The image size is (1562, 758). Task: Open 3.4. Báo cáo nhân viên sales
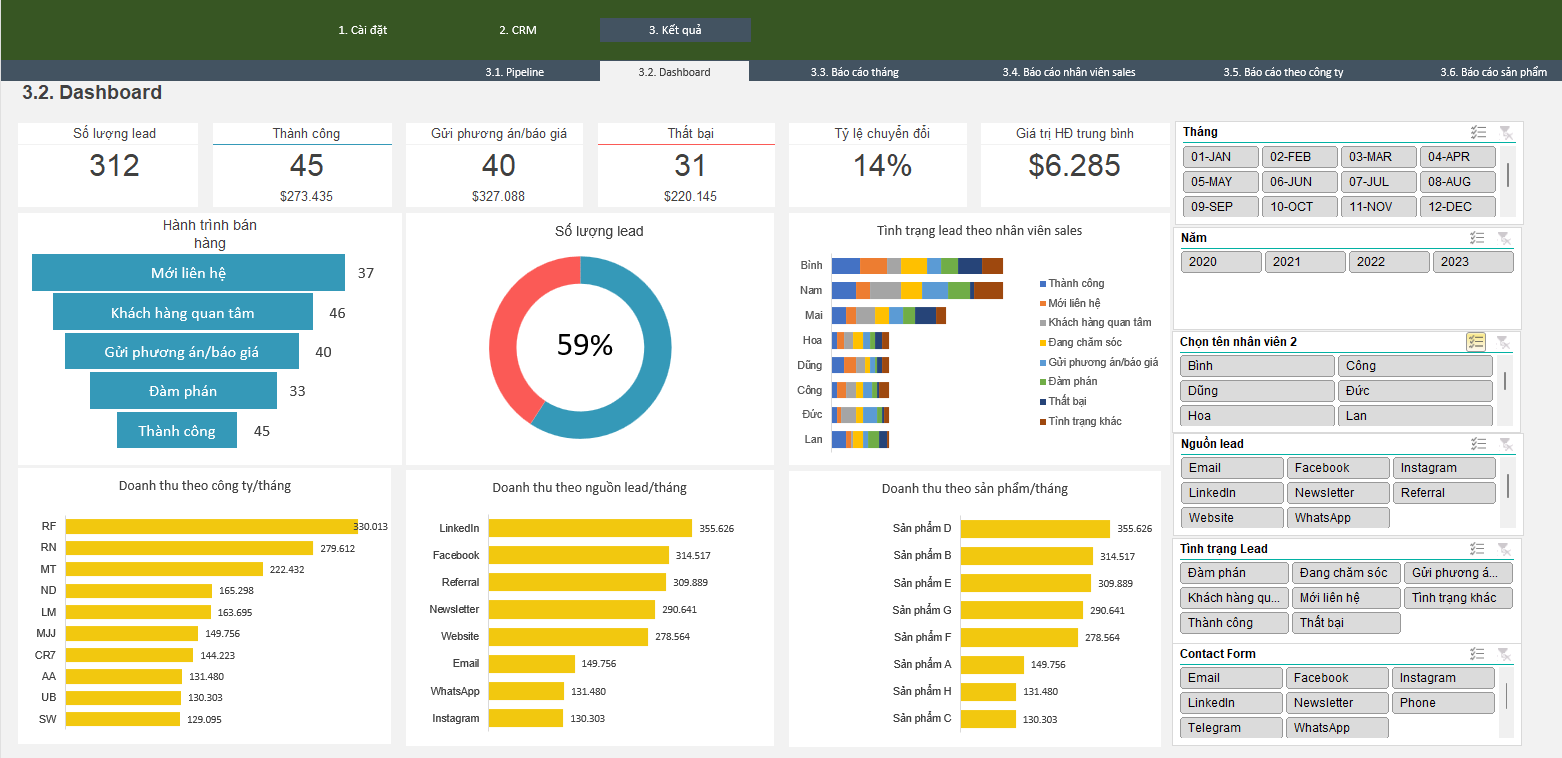pyautogui.click(x=1069, y=72)
